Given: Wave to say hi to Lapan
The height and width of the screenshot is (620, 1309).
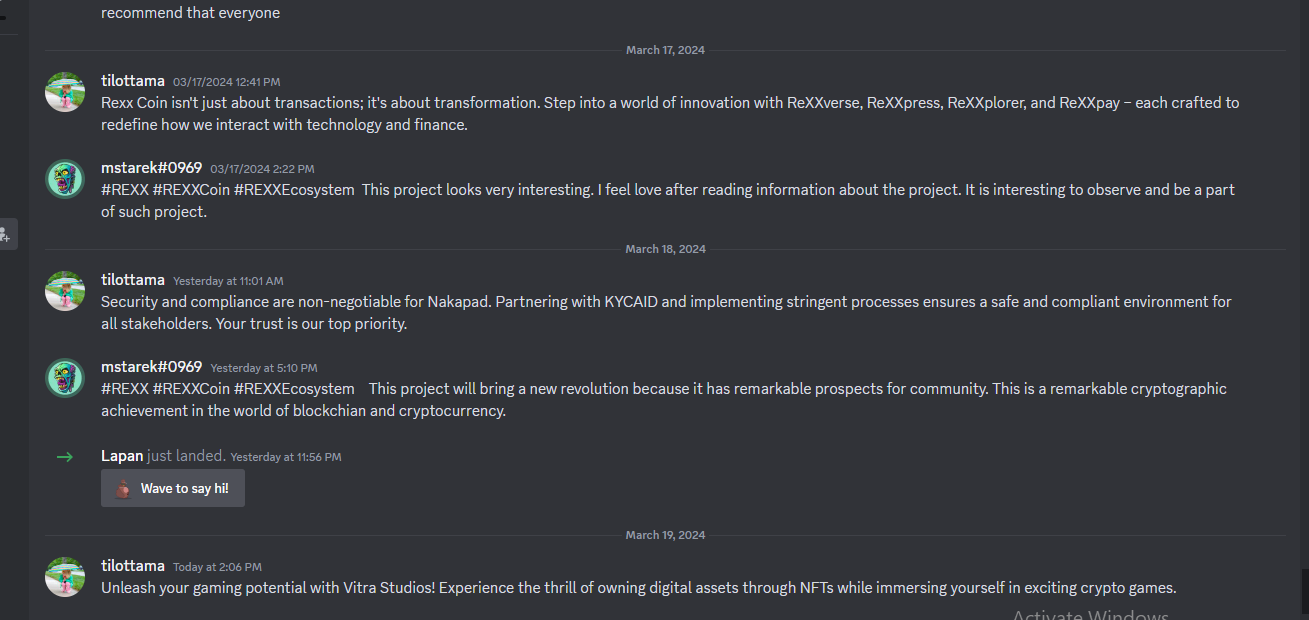Looking at the screenshot, I should click(x=173, y=489).
